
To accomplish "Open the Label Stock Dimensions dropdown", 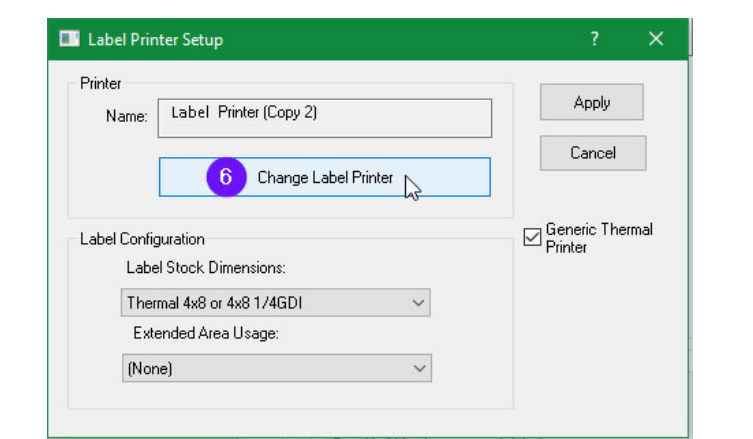I will [x=267, y=303].
